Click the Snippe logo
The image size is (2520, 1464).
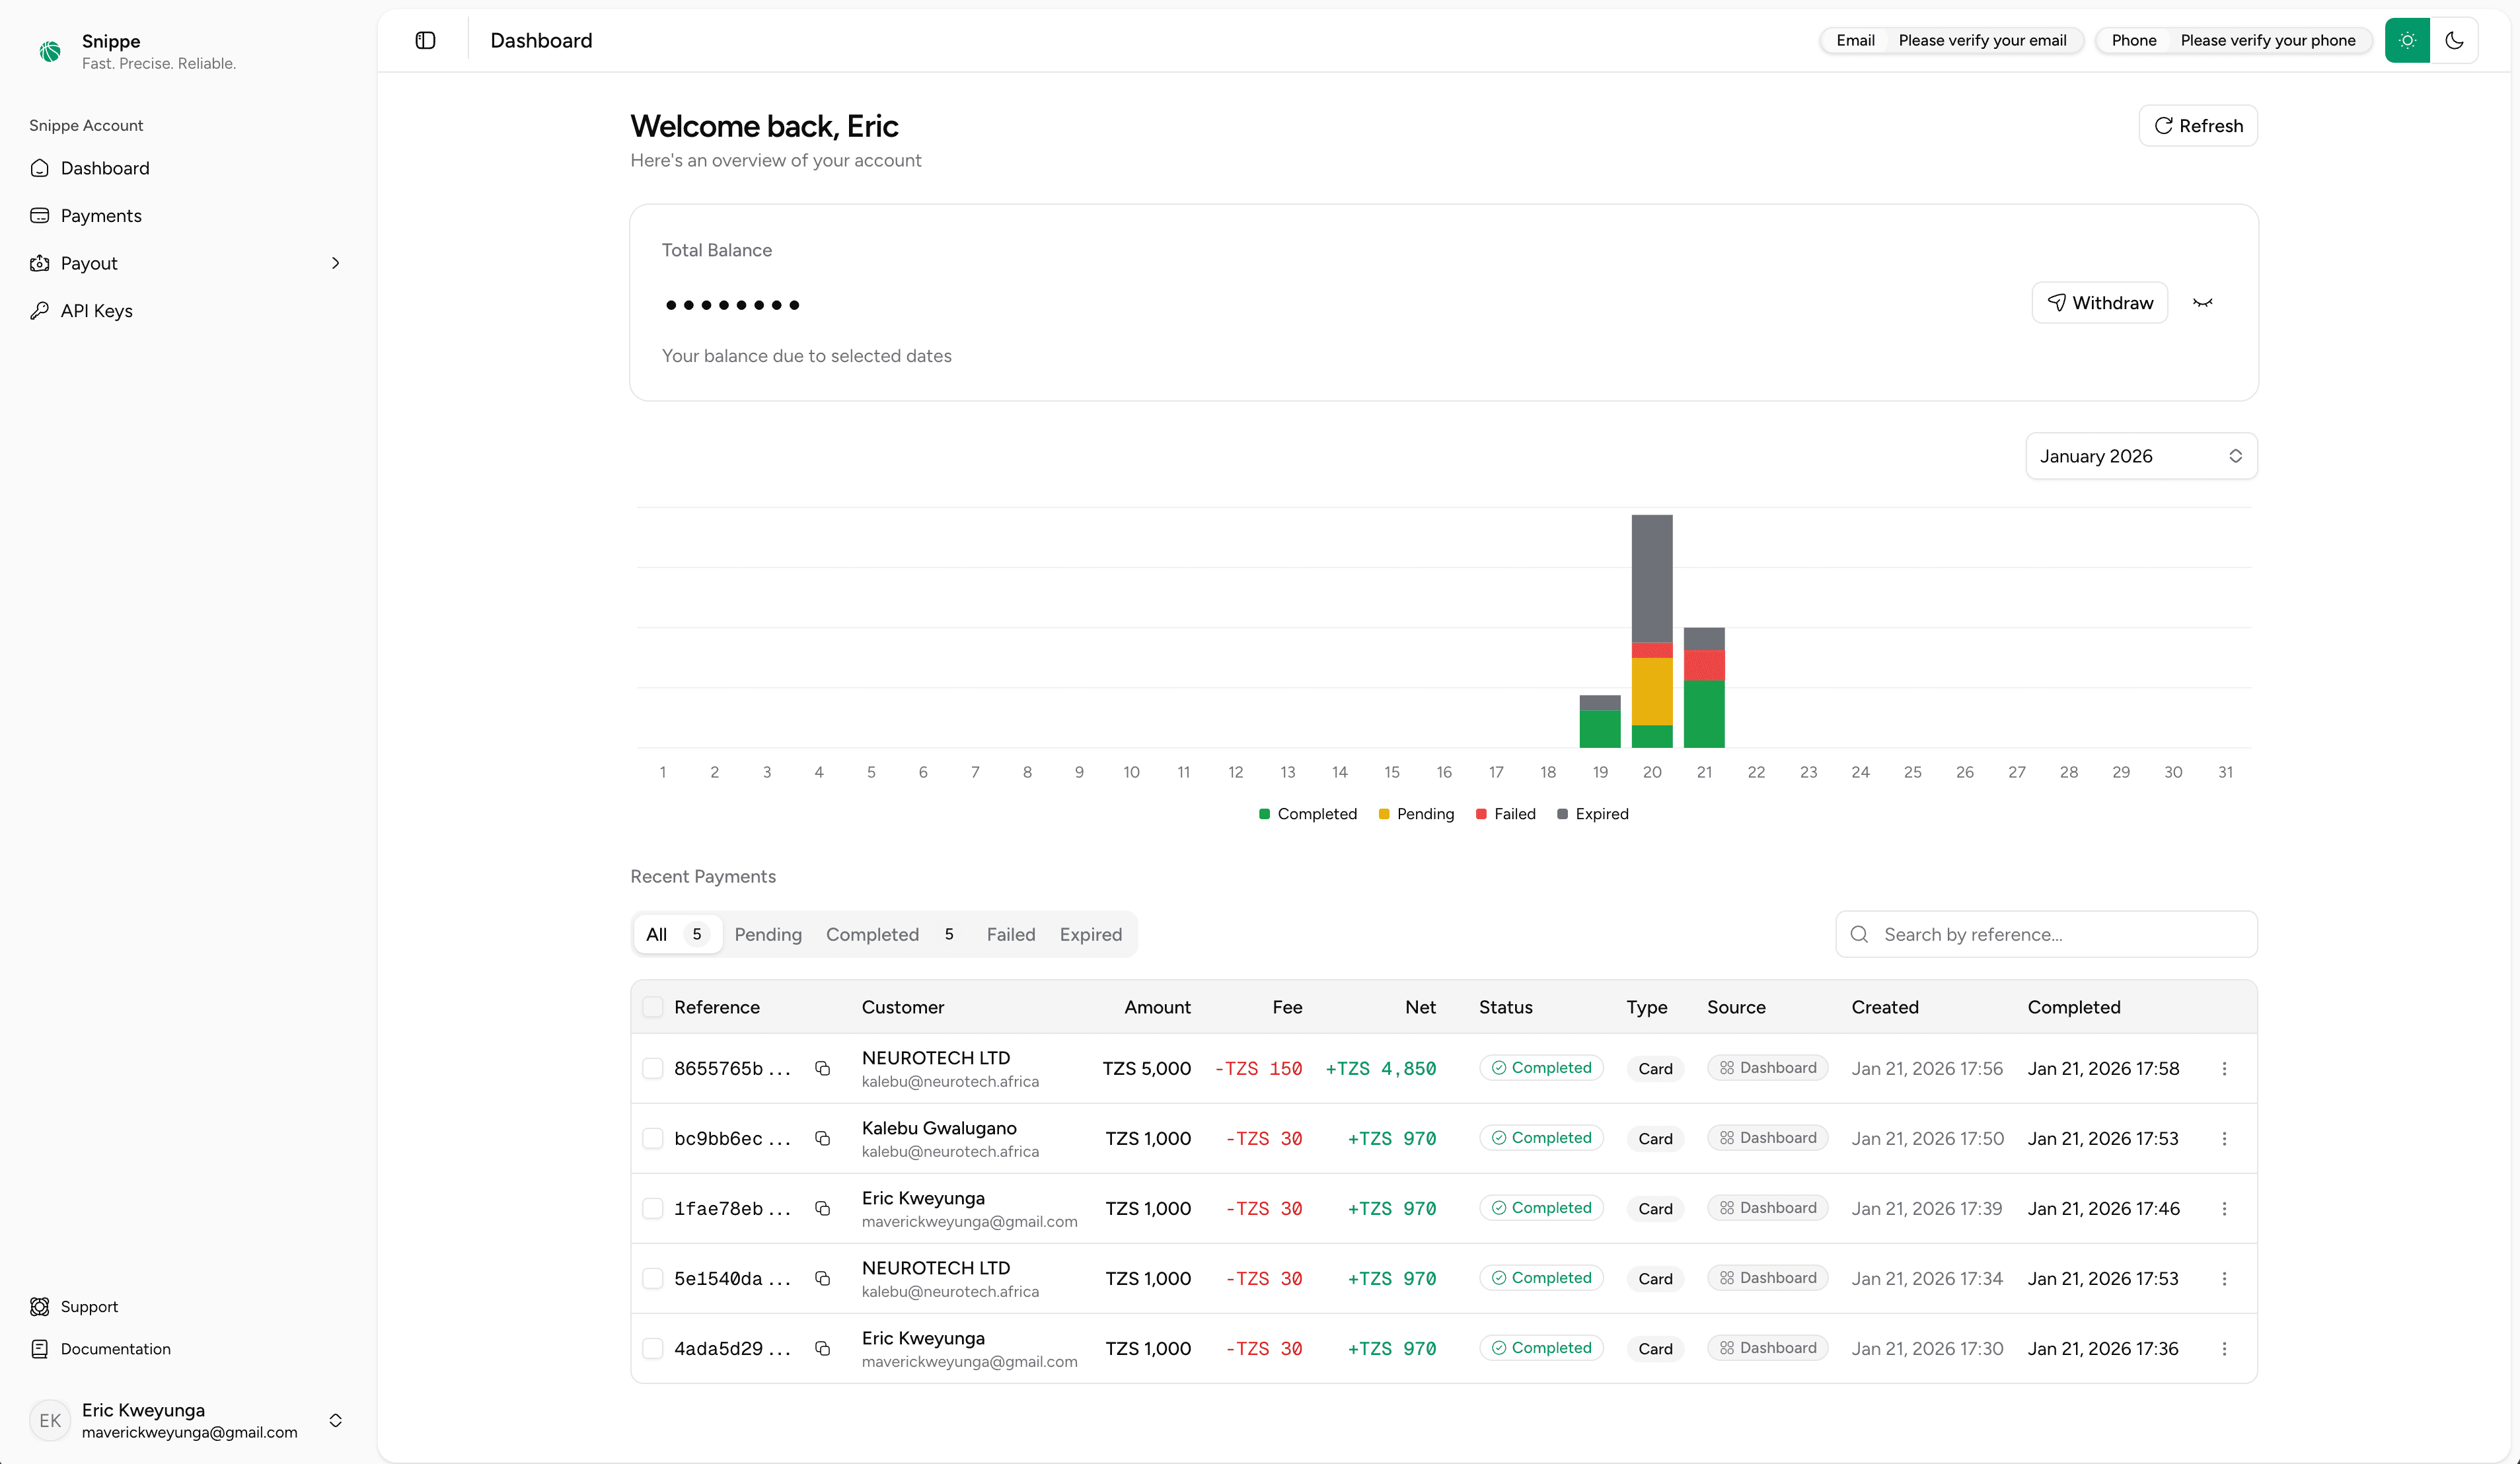click(x=50, y=51)
